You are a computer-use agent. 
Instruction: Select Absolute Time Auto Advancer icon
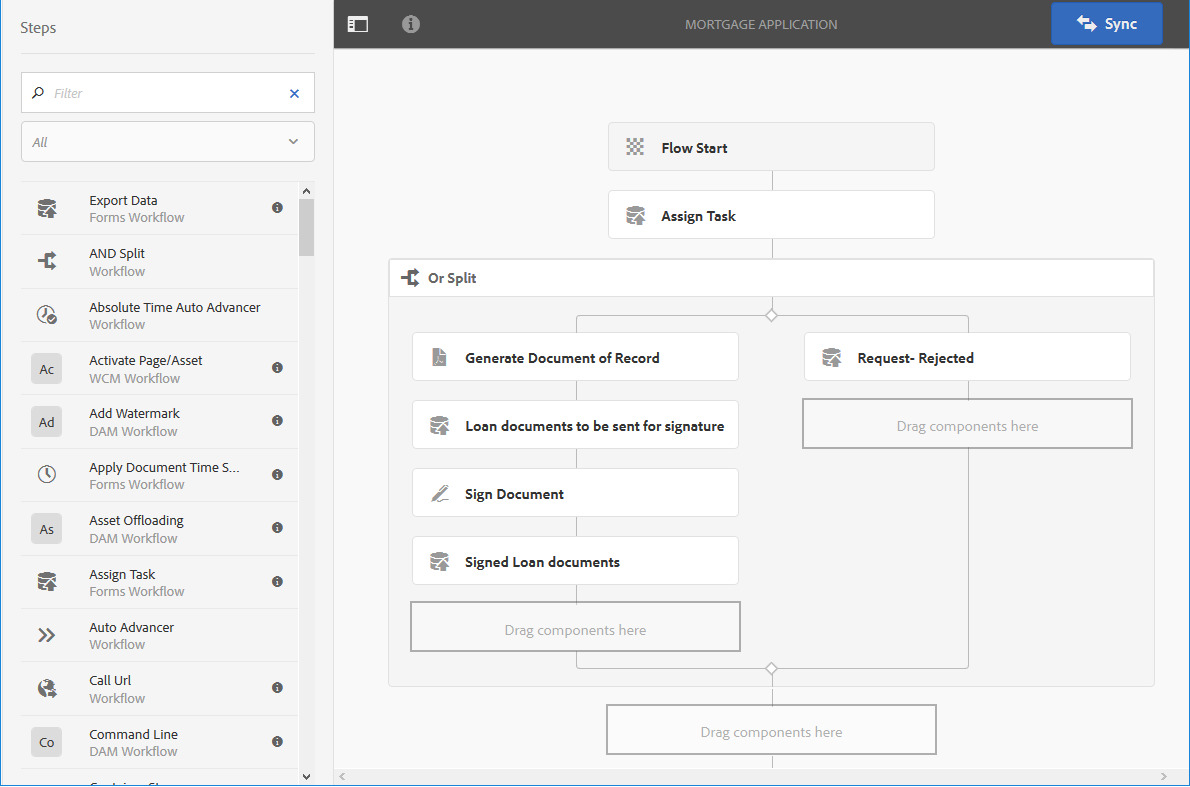coord(47,315)
